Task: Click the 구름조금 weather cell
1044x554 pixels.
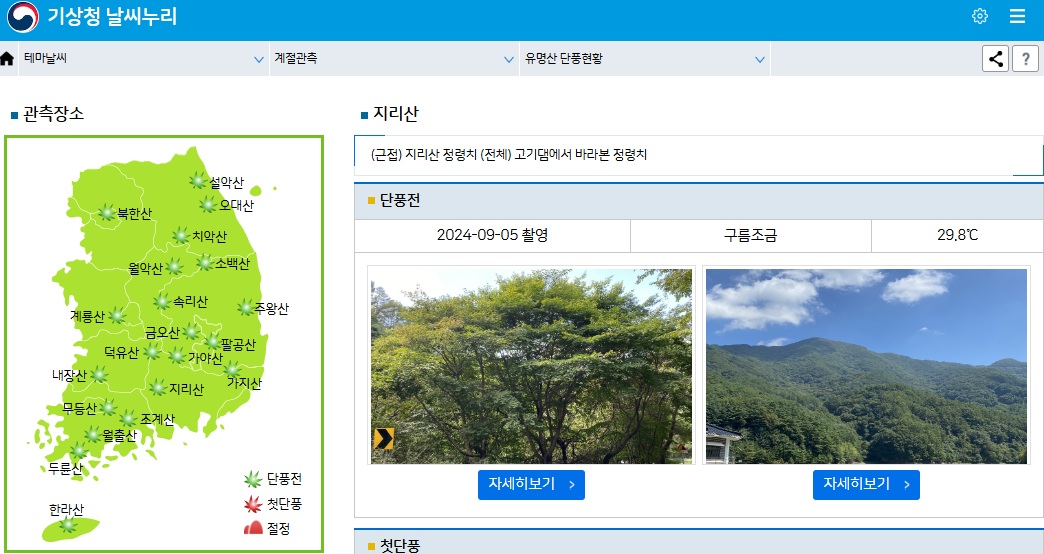Action: pos(750,235)
